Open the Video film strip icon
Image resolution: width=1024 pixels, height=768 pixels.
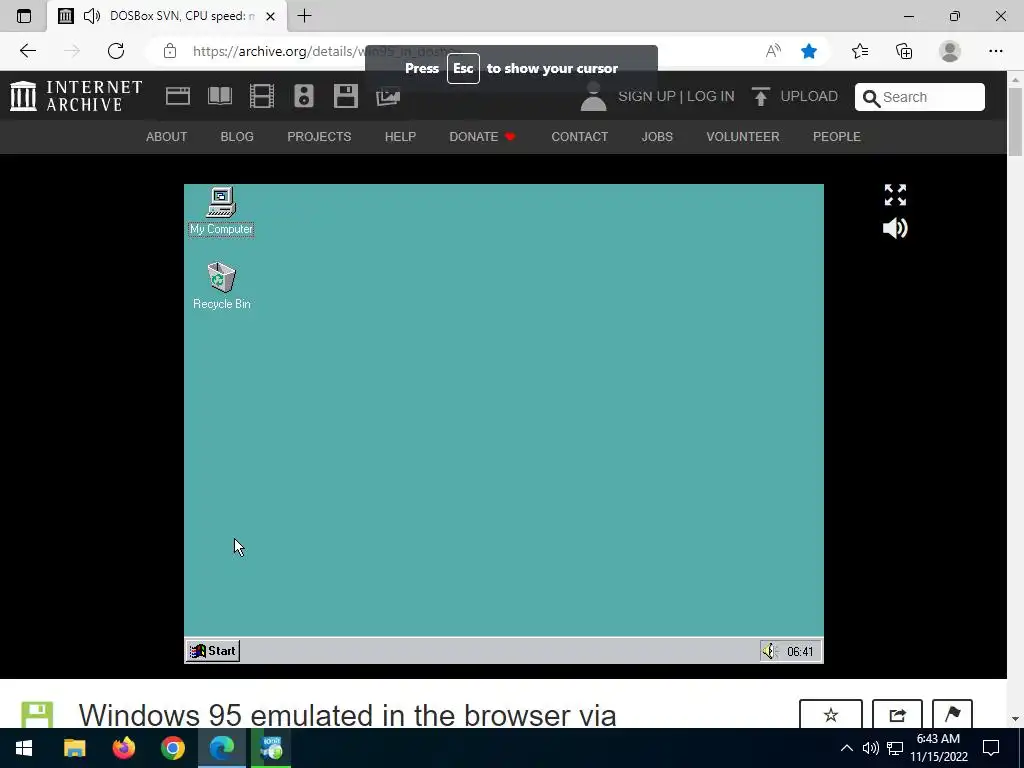[x=262, y=96]
